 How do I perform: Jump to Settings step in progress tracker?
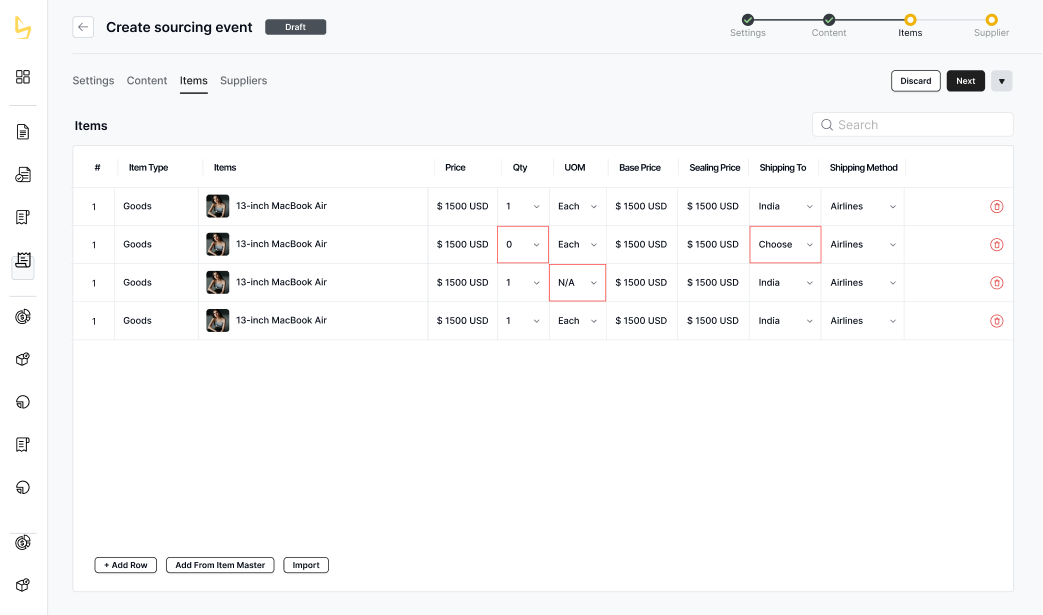click(x=748, y=20)
